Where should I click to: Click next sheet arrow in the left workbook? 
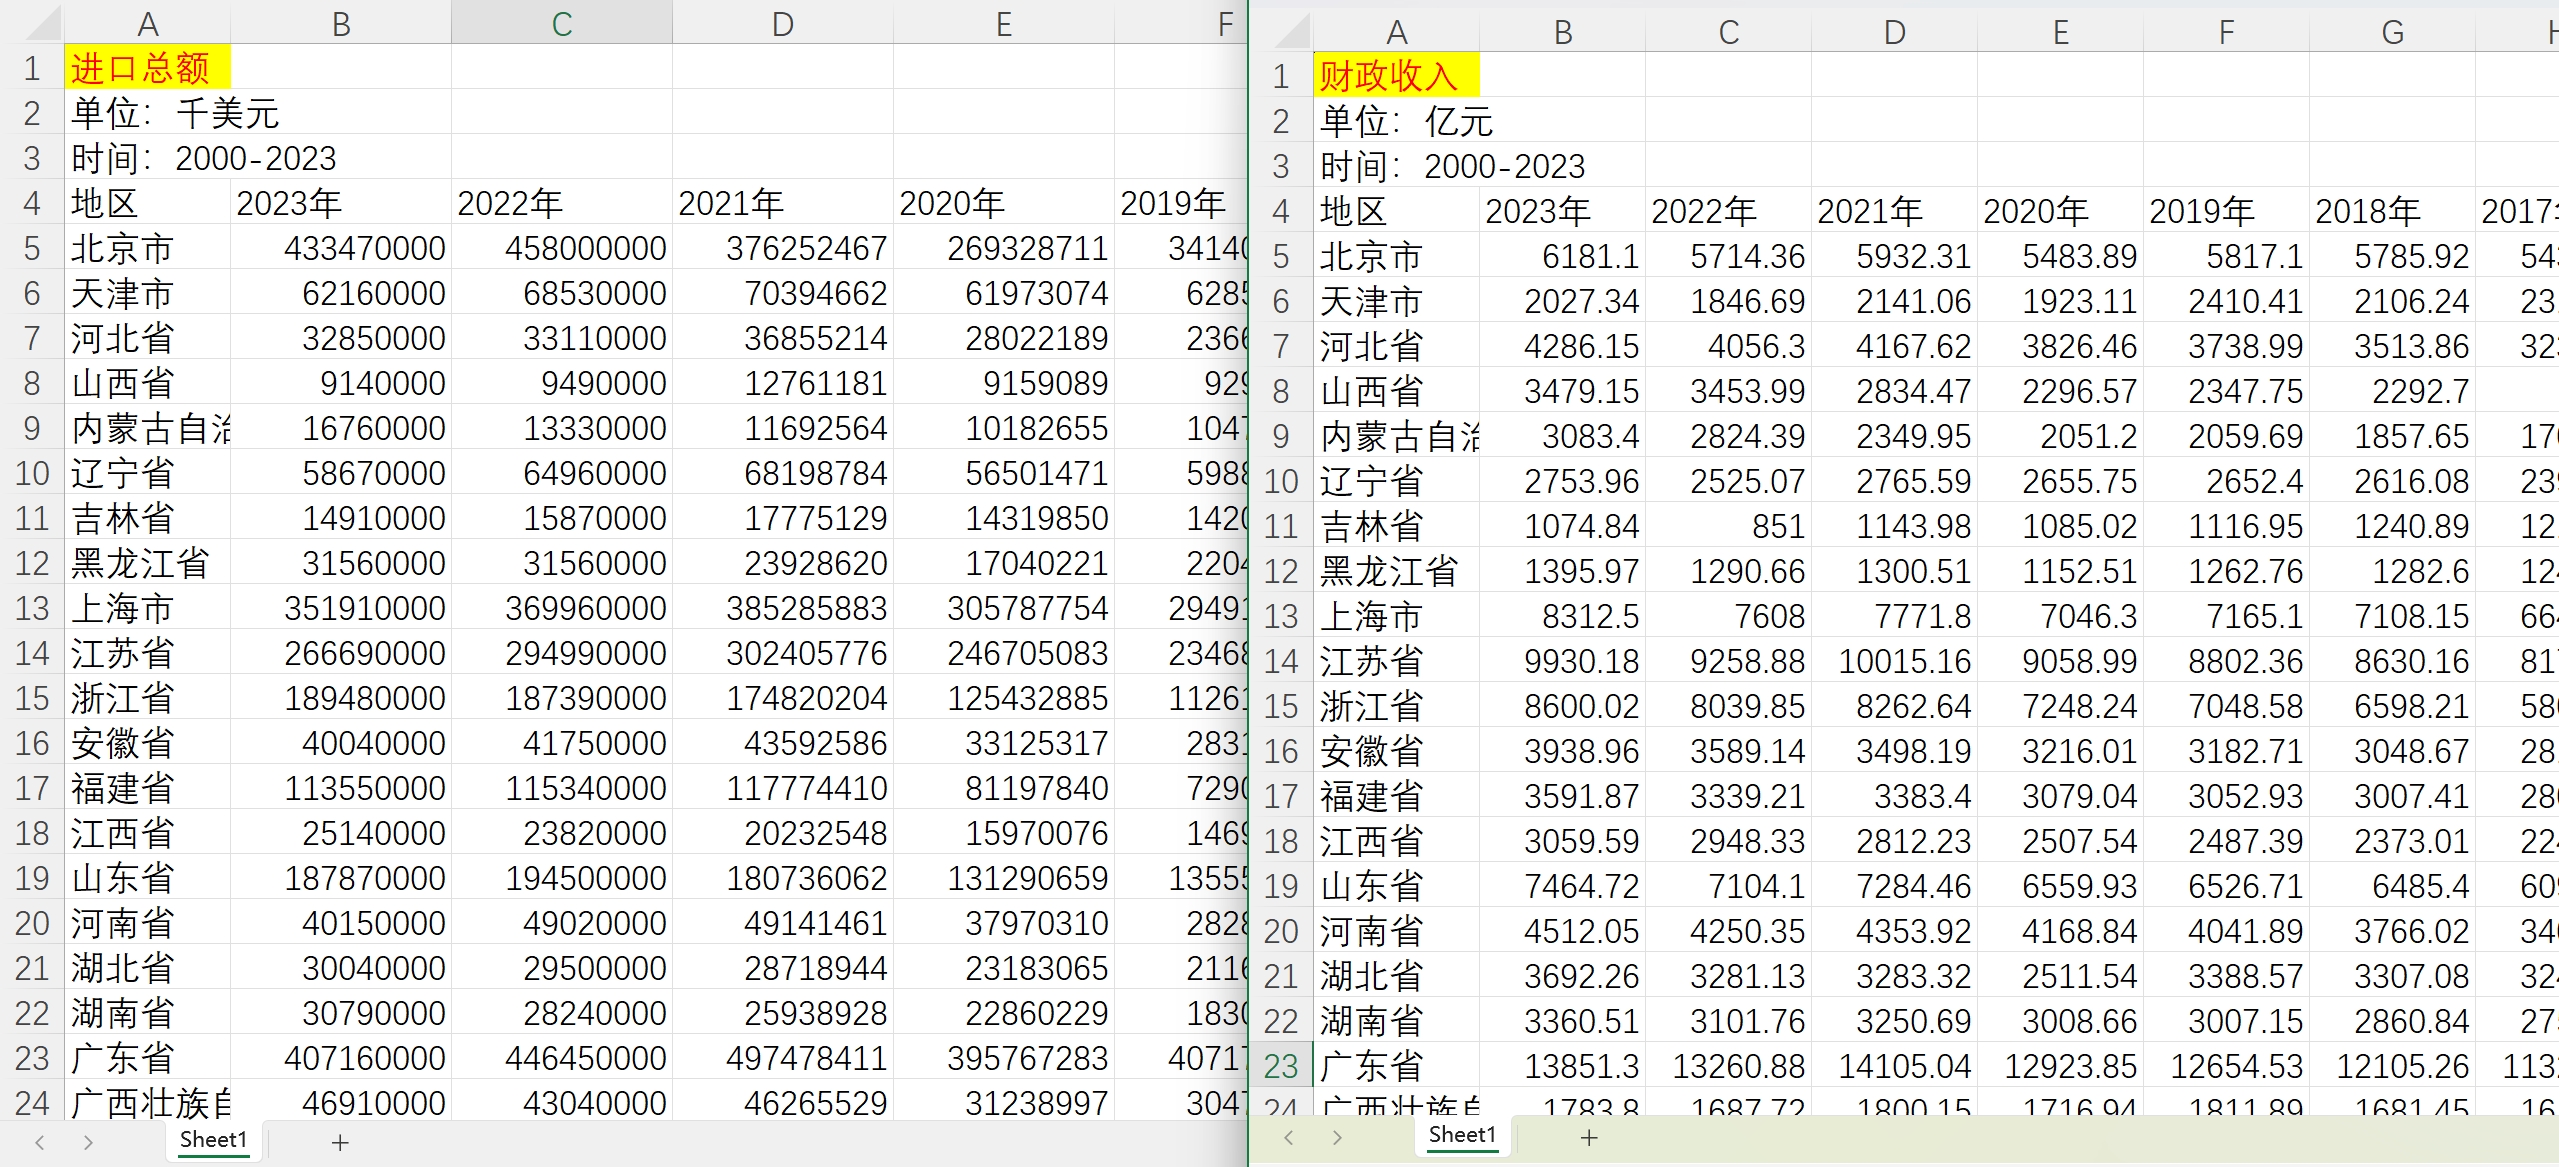coord(88,1142)
